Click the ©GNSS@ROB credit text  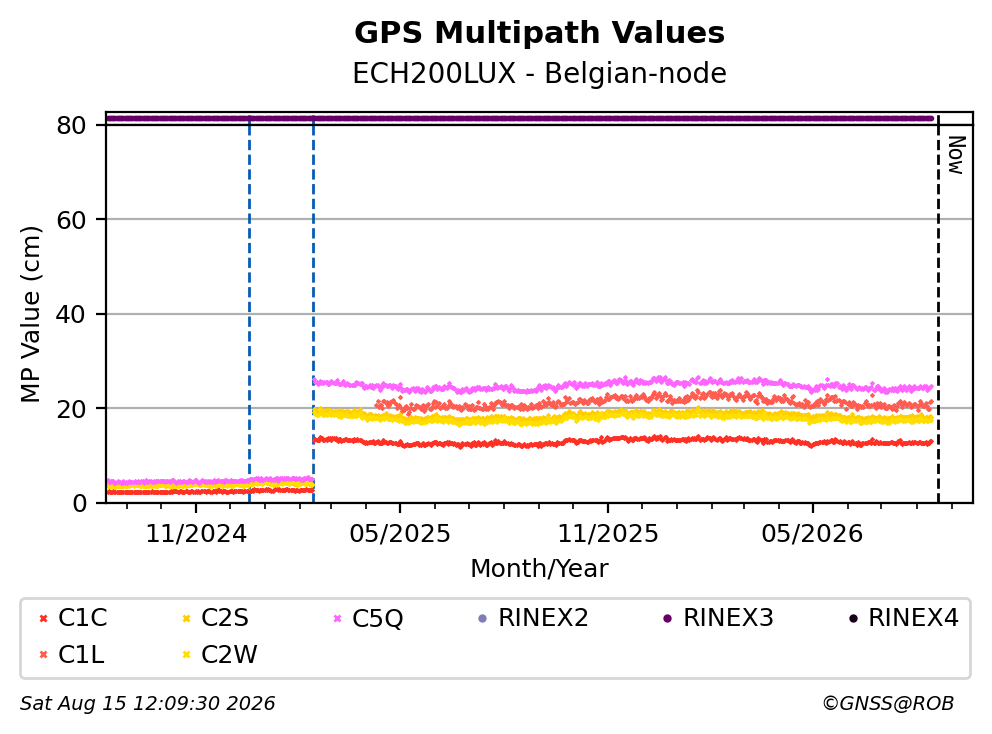tap(888, 704)
